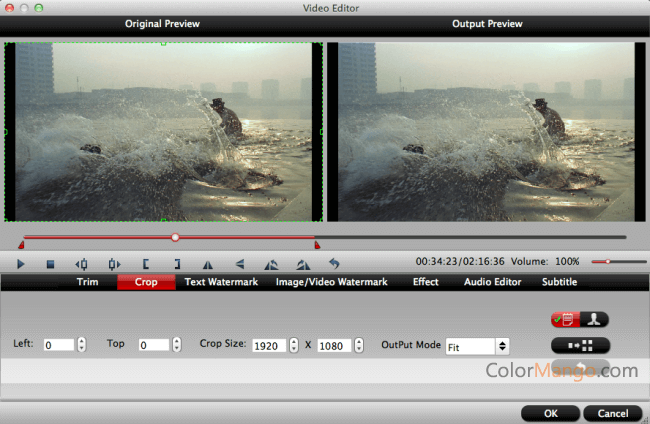Step to the previous frame
Viewport: 650px width, 424px height.
pos(82,264)
